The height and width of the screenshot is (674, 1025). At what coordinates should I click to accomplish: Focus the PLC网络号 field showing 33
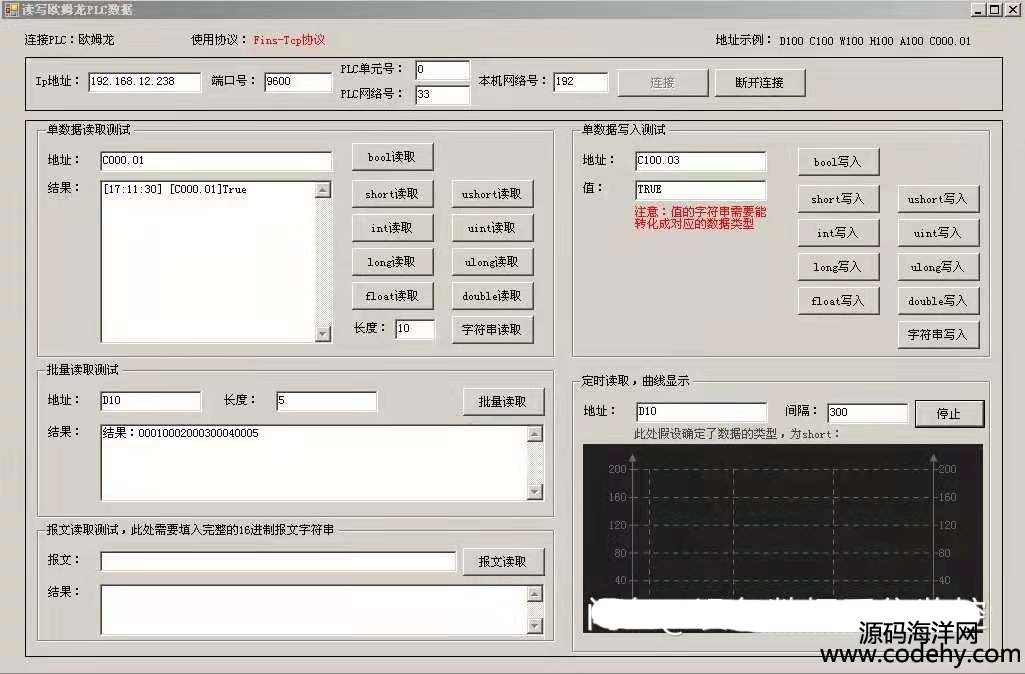443,95
